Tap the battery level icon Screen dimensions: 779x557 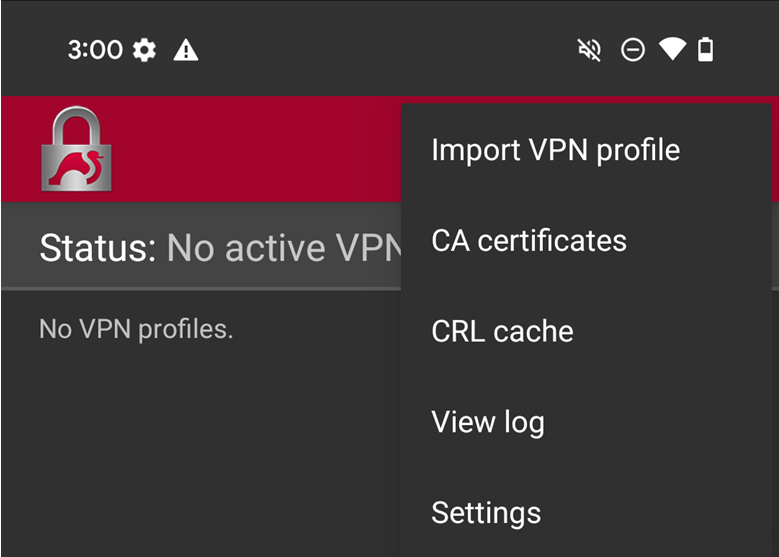tap(706, 50)
